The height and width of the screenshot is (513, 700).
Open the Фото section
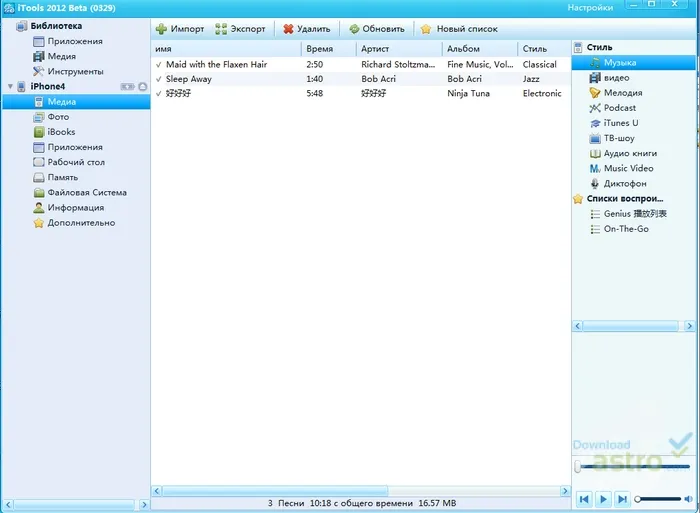[x=51, y=117]
